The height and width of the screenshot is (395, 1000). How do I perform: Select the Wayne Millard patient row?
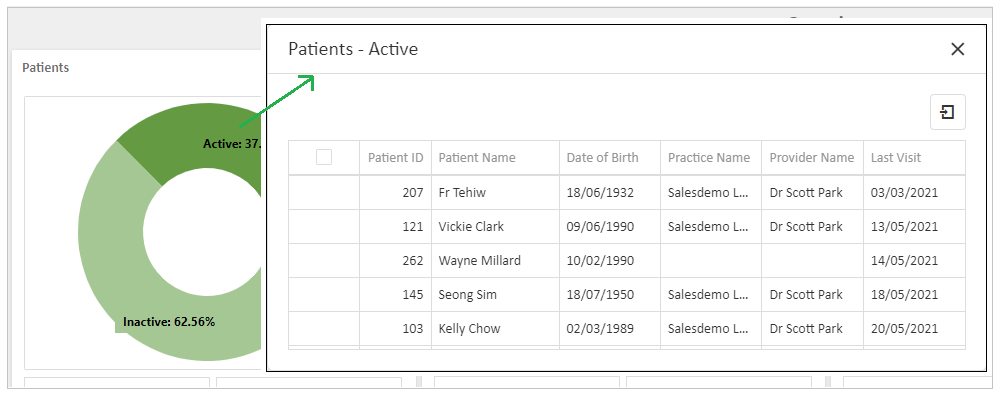(x=627, y=260)
